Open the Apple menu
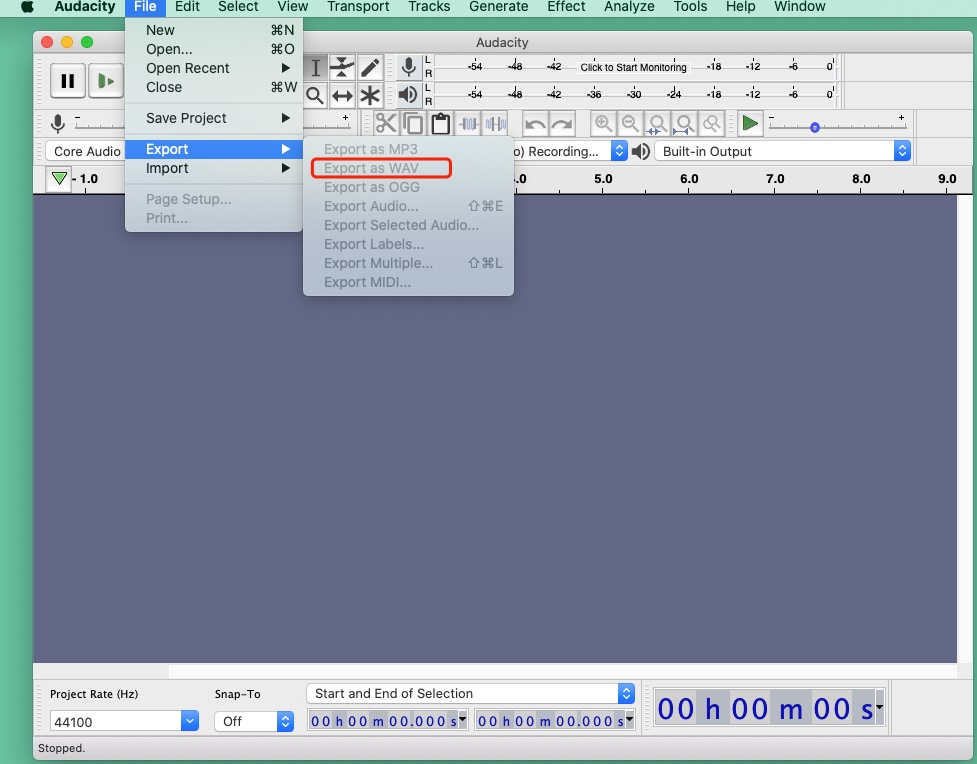 [x=27, y=7]
